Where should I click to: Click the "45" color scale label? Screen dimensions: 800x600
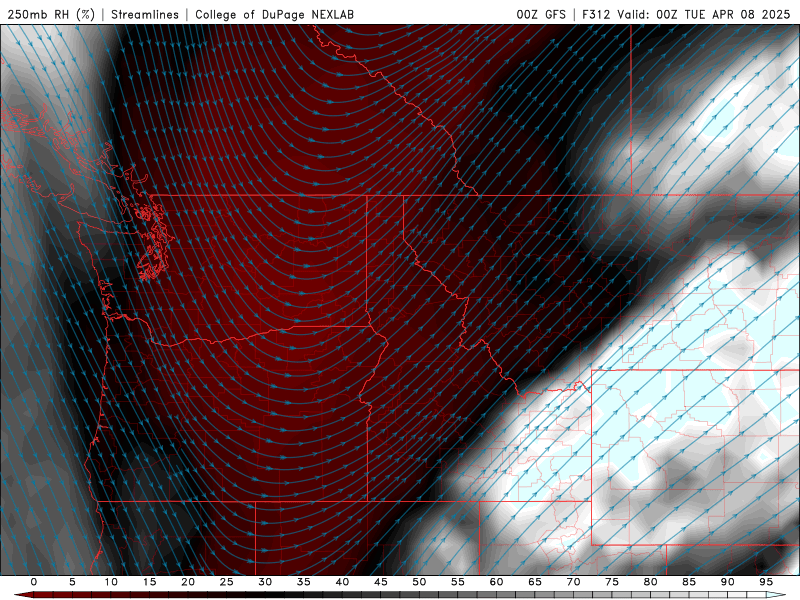[380, 582]
